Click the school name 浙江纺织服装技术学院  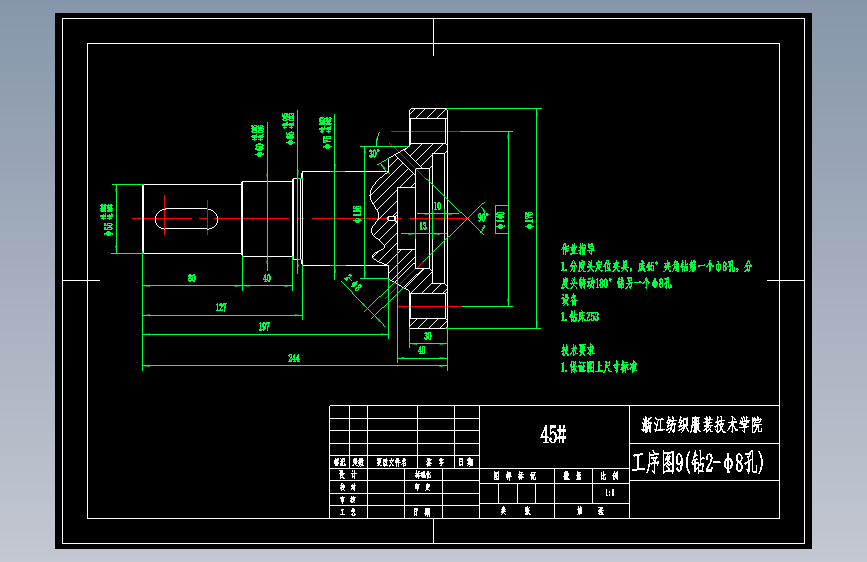click(x=702, y=425)
